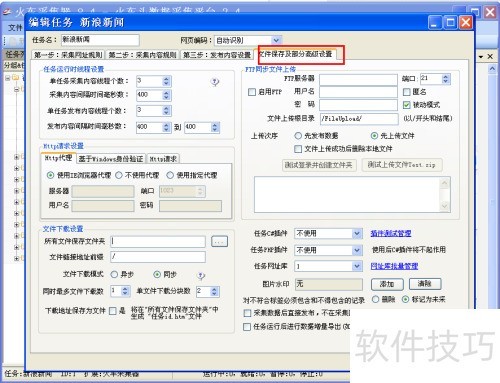Open the 任务C#插件 dropdown
This screenshot has width=500, height=383.
[357, 233]
